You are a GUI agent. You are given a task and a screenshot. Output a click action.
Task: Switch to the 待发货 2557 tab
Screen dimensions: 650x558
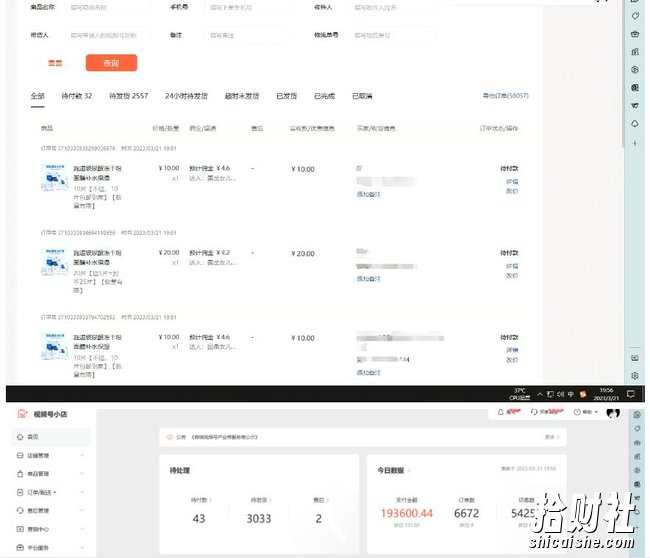(x=129, y=96)
